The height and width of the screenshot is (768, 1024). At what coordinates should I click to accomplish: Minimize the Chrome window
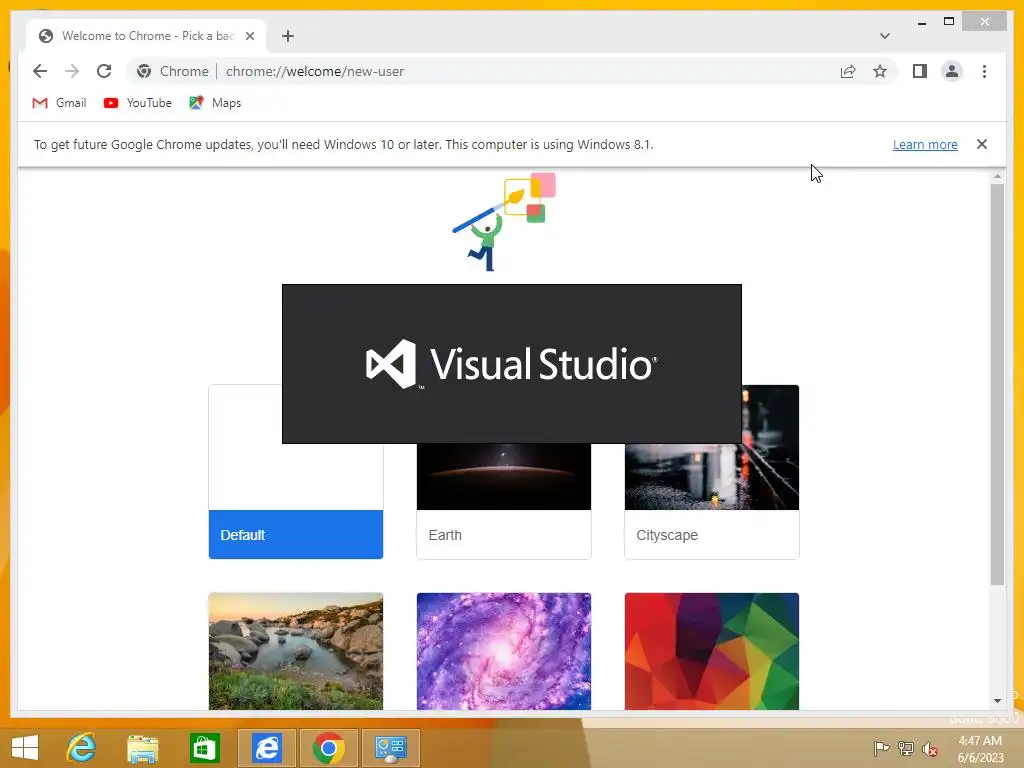tap(921, 22)
